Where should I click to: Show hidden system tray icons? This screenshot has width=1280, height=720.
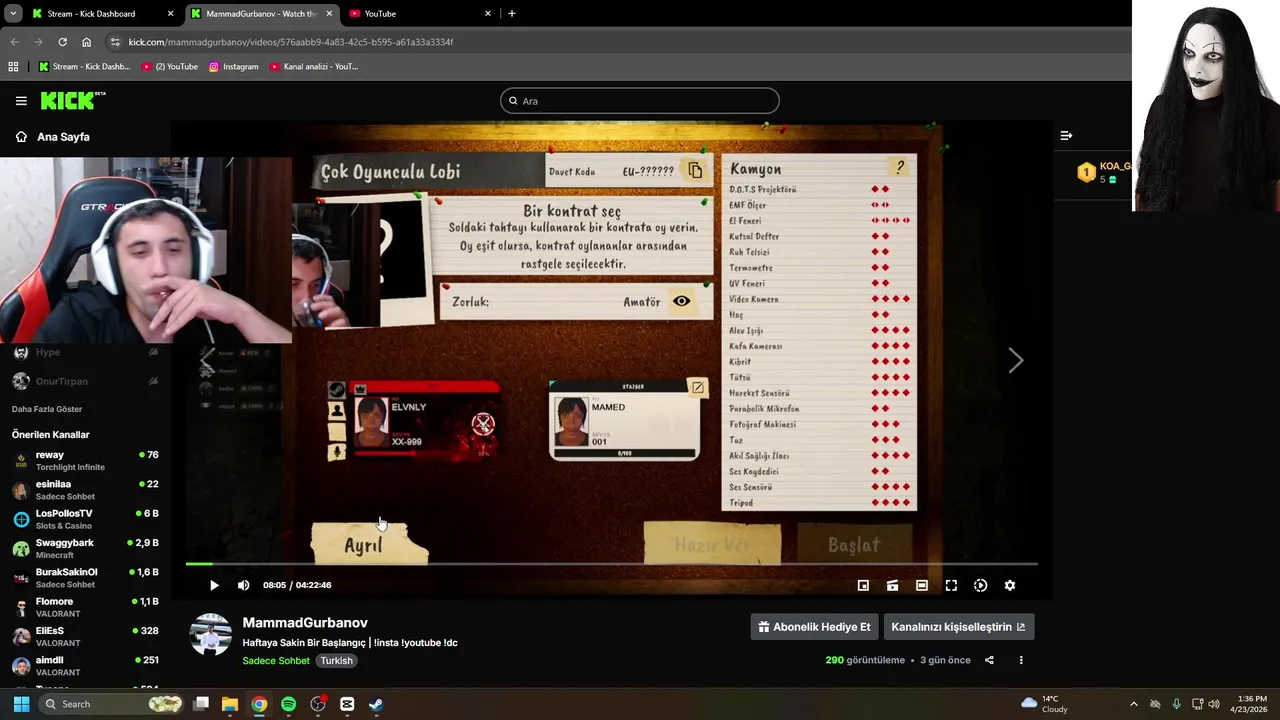pos(1133,704)
